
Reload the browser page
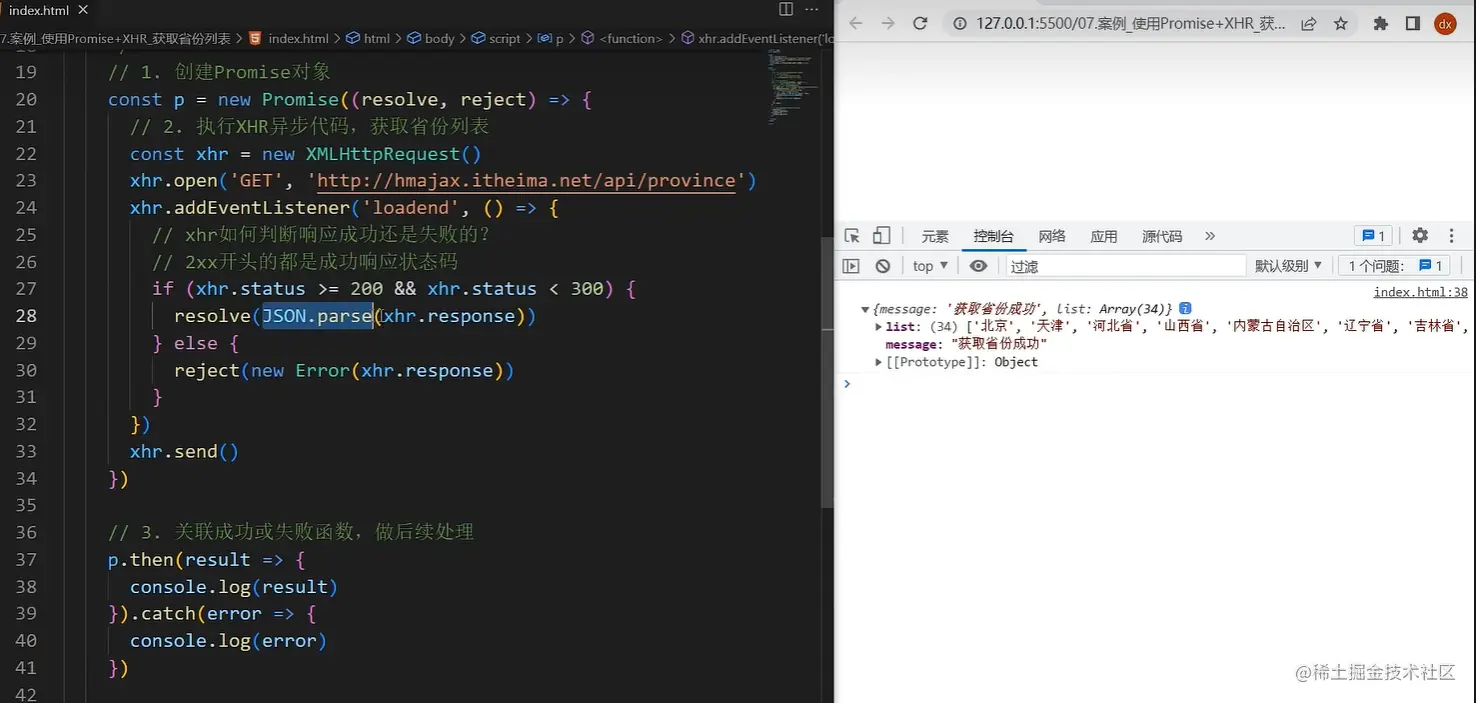920,23
